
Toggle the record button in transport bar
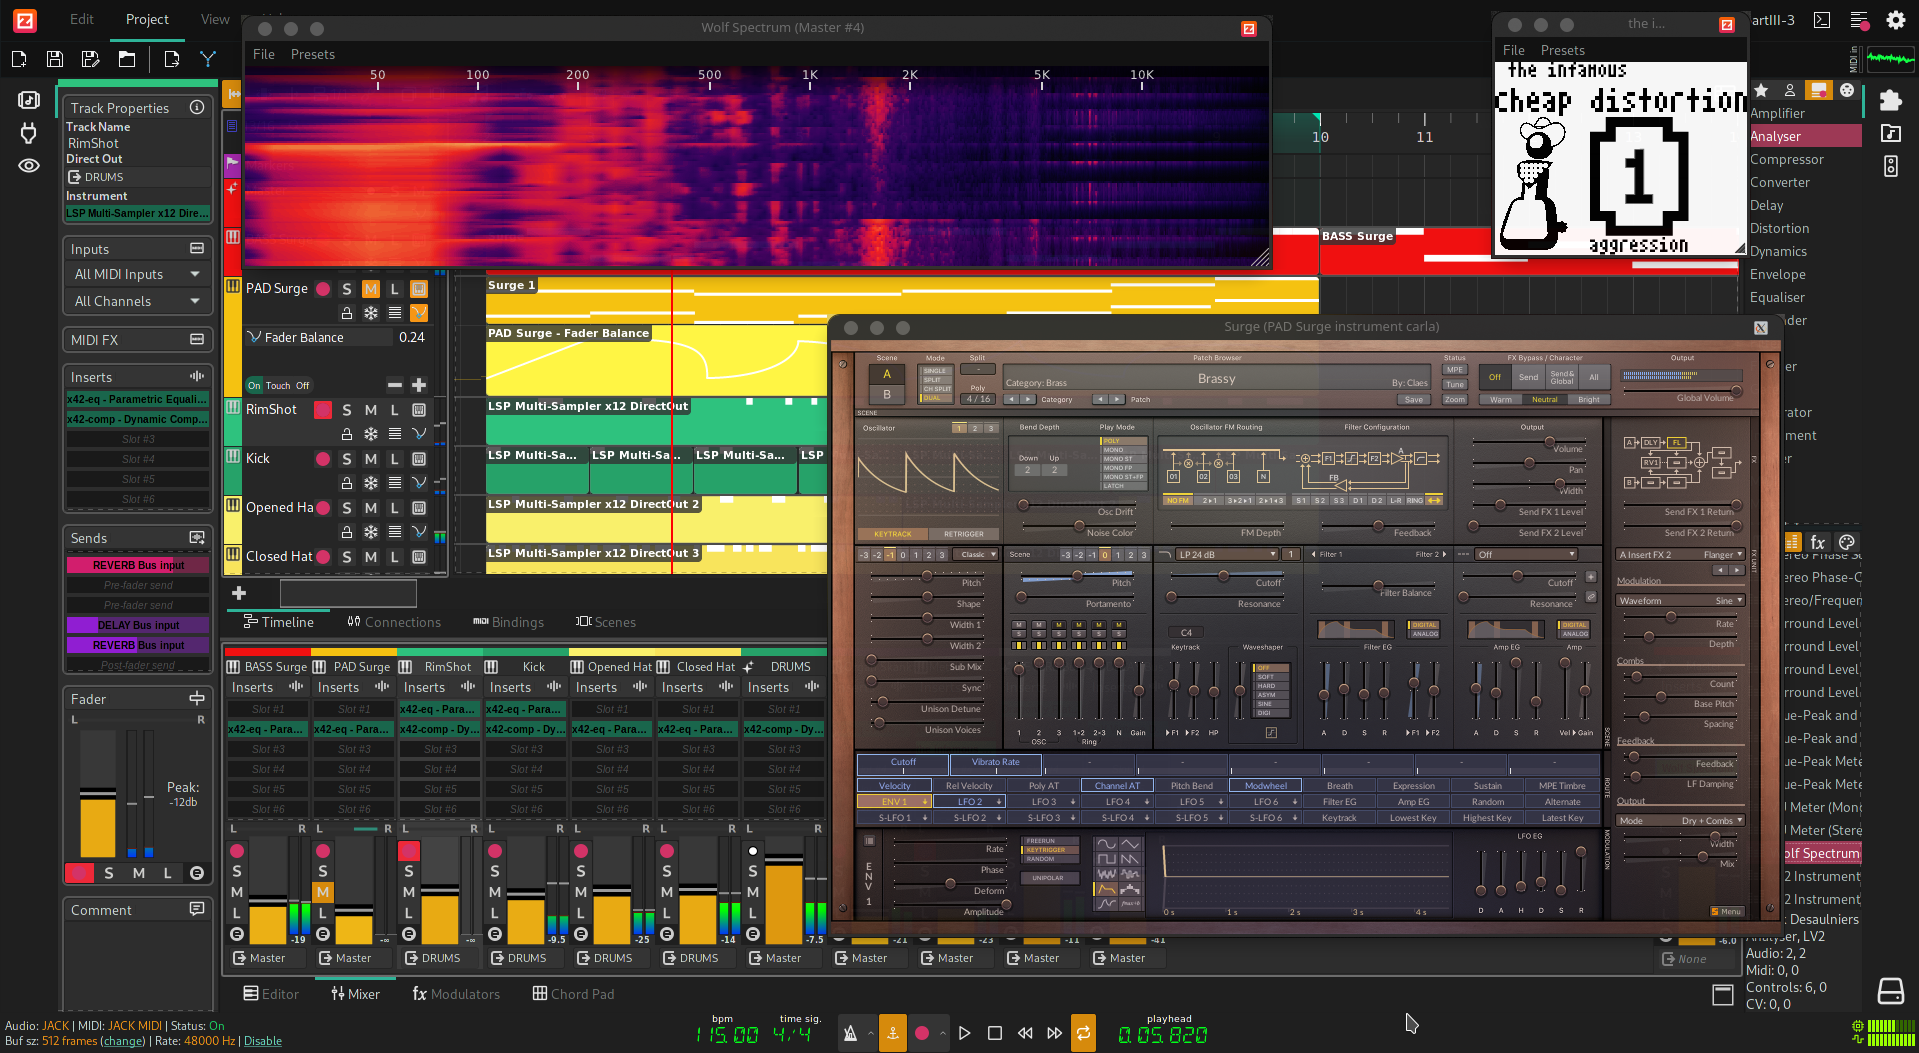[x=922, y=1033]
